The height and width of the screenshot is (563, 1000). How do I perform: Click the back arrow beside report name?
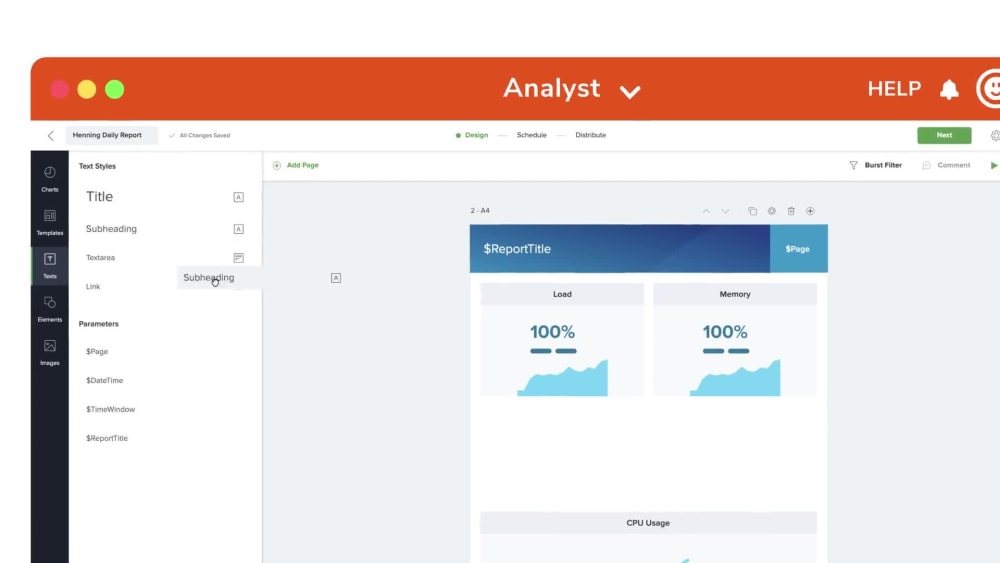coord(51,135)
